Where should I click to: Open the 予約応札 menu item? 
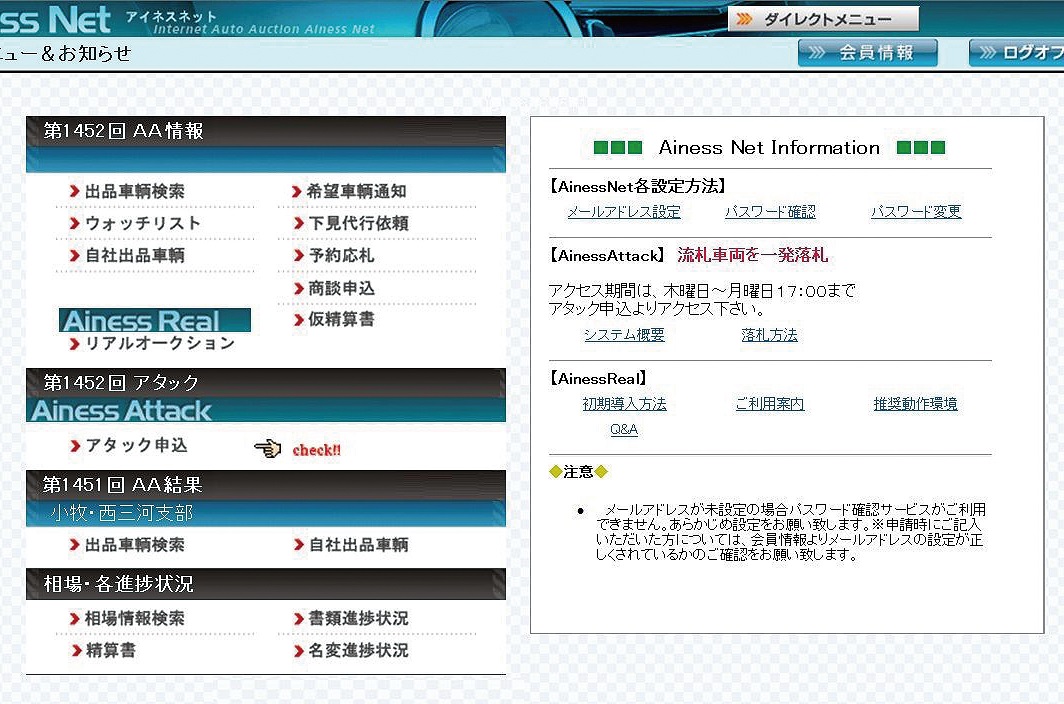(334, 255)
